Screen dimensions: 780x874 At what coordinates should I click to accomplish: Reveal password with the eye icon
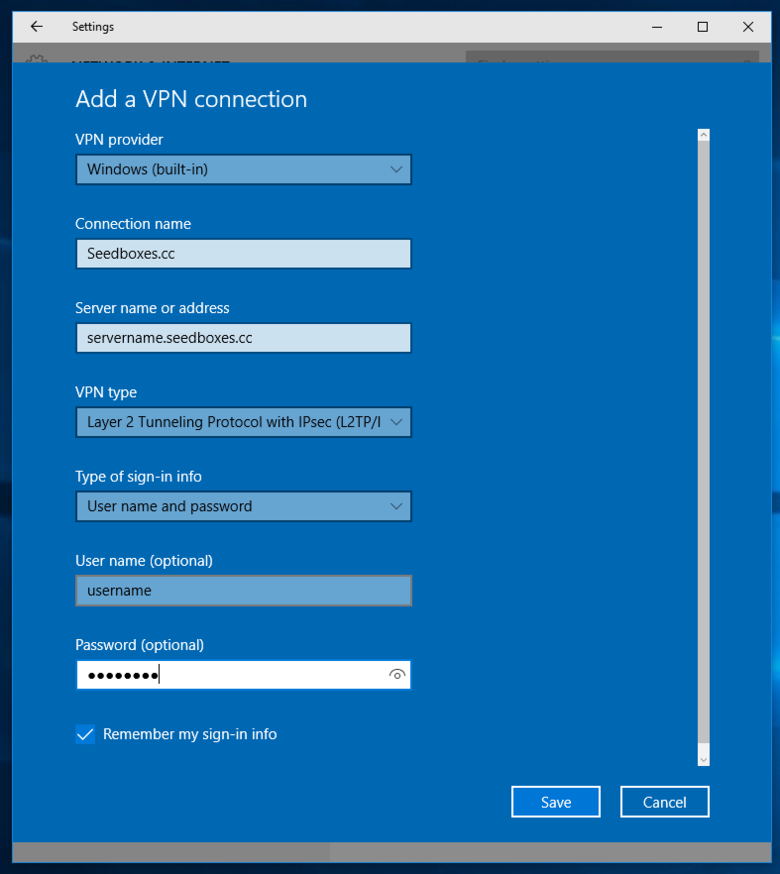click(x=397, y=675)
